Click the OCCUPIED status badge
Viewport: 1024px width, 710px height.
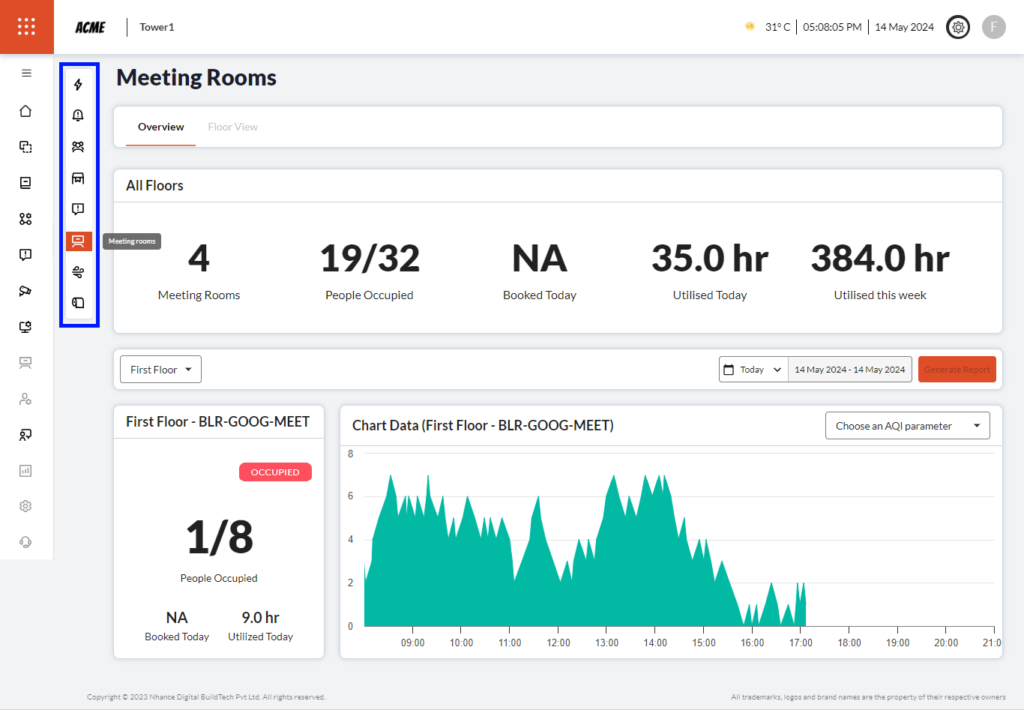coord(275,472)
